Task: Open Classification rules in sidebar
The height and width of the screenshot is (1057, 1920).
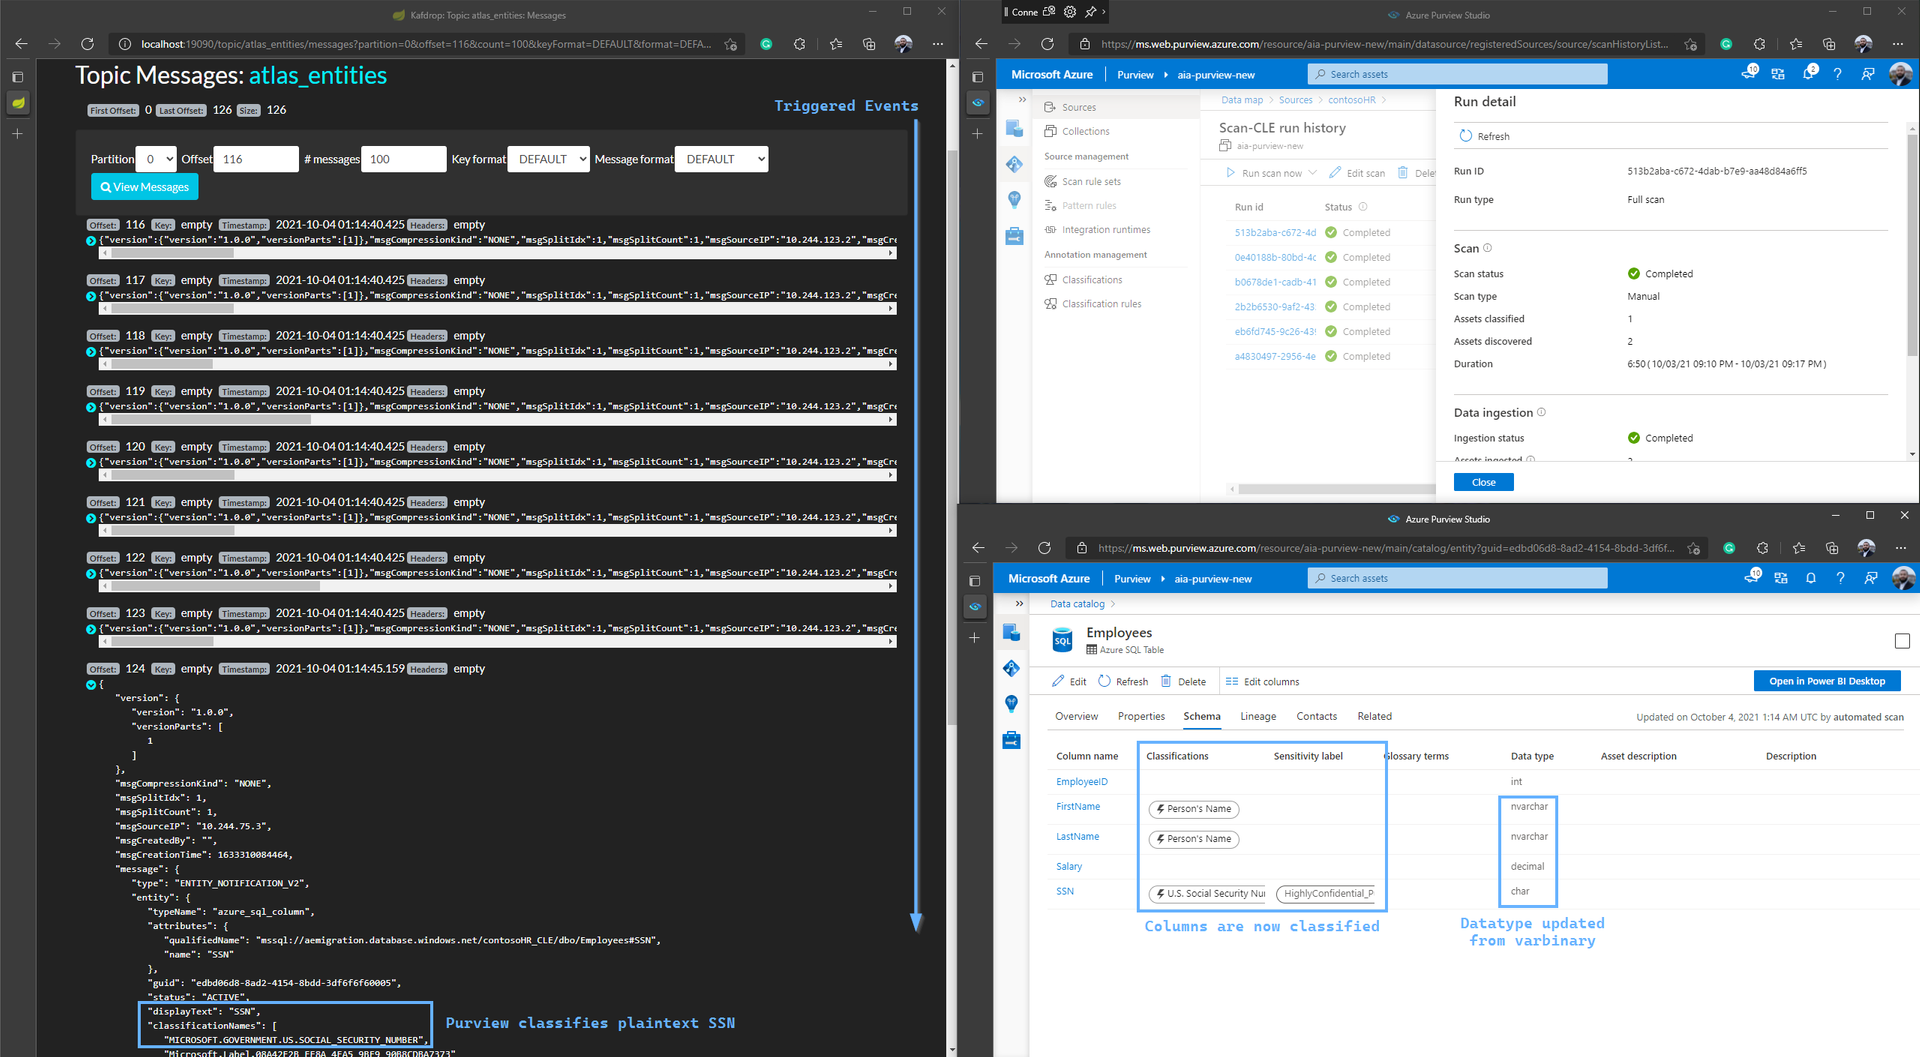Action: (1101, 304)
